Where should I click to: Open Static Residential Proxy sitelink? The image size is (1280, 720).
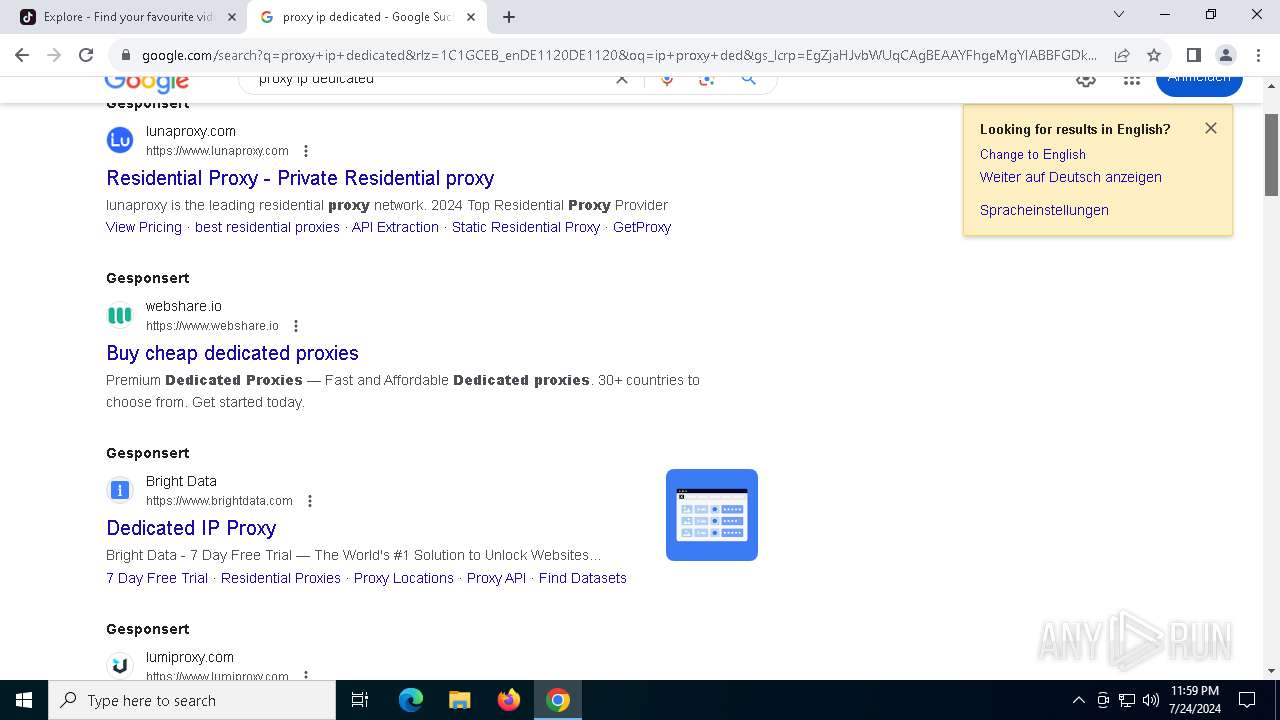pyautogui.click(x=526, y=227)
